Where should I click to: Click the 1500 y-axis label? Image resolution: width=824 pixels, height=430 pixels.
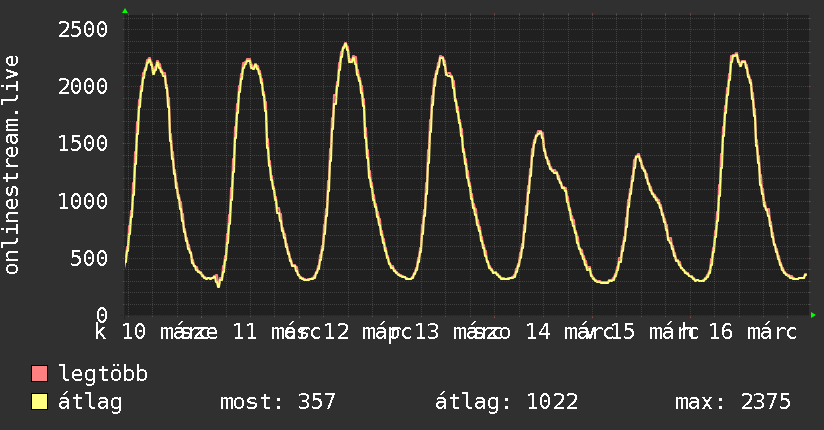[83, 144]
